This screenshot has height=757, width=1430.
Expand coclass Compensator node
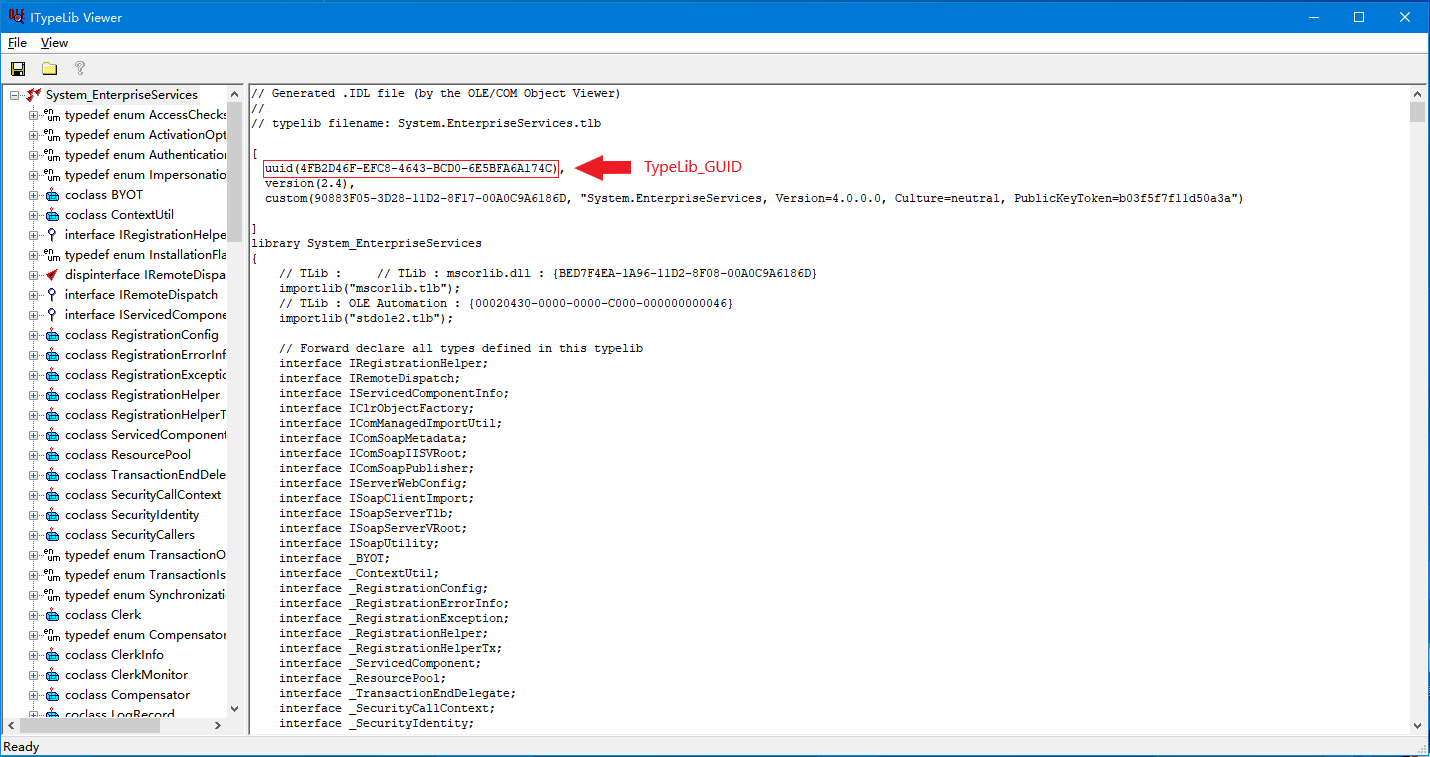coord(33,695)
